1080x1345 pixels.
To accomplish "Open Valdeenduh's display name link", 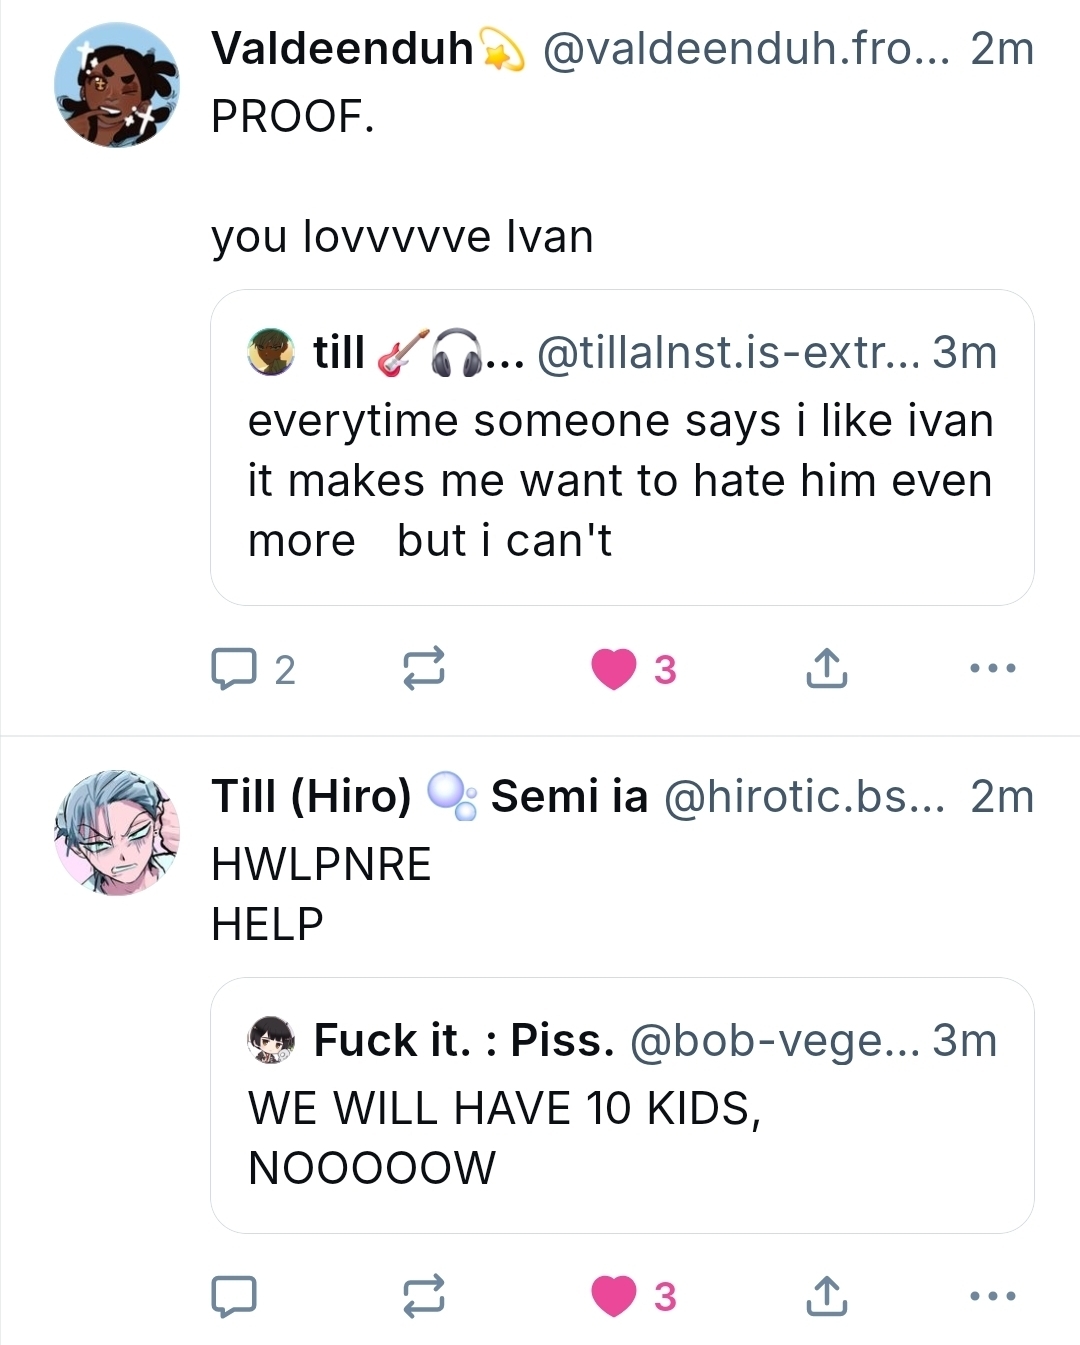I will tap(342, 49).
